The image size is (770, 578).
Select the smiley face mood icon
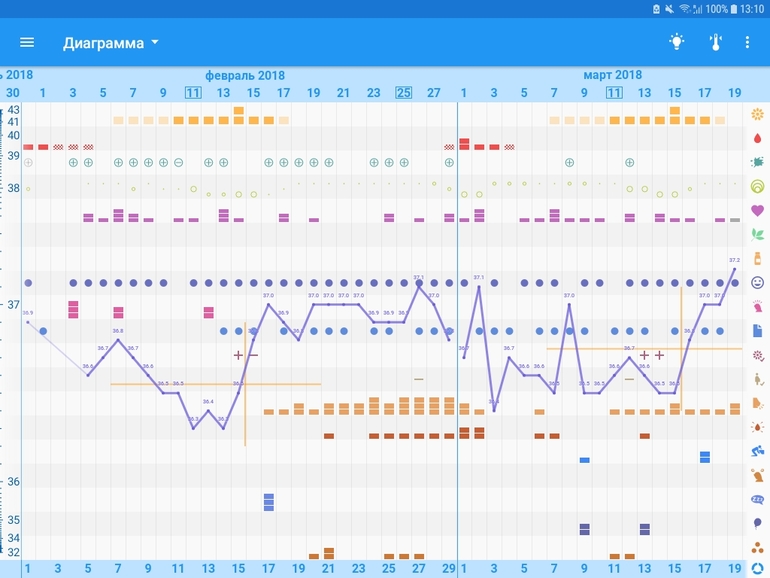(757, 282)
